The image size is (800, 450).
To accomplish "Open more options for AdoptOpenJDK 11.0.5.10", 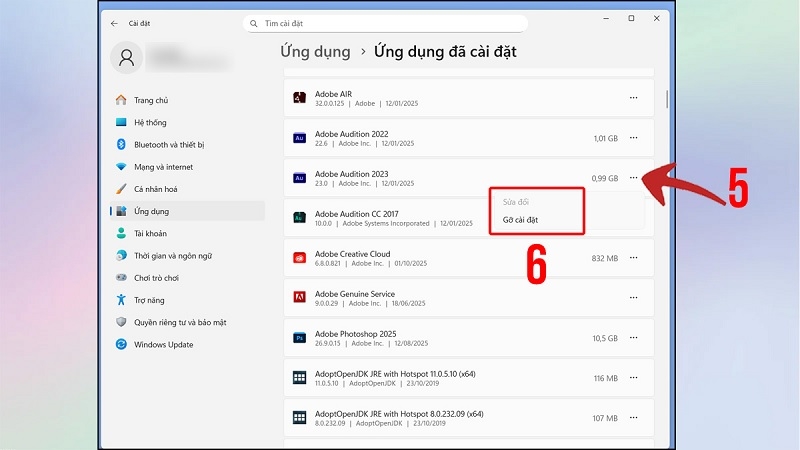I will point(633,378).
